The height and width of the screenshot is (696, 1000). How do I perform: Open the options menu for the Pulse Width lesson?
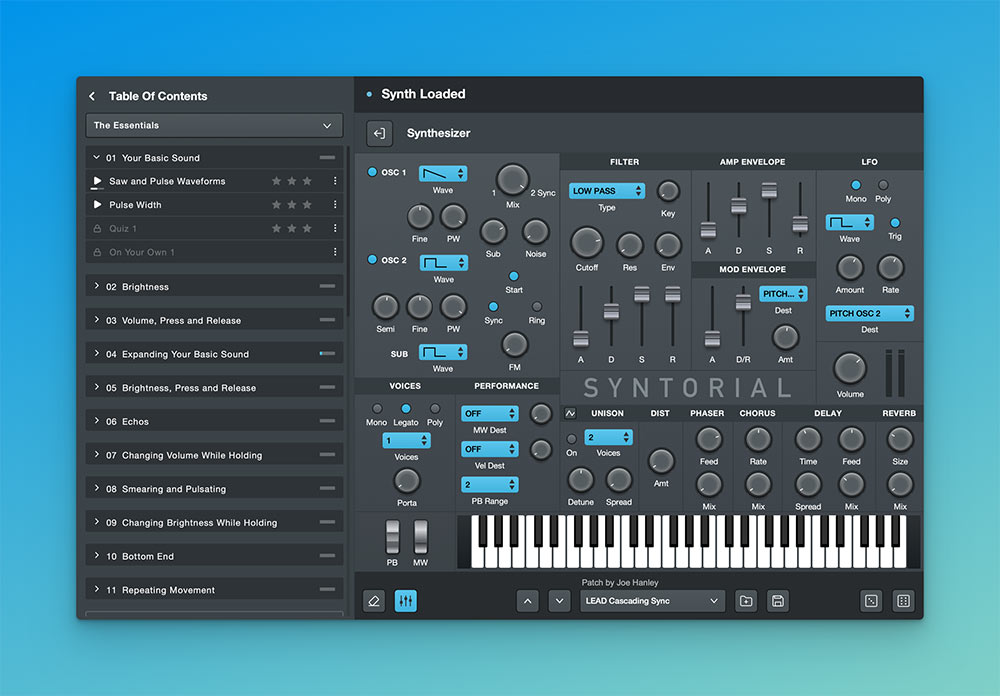point(337,204)
